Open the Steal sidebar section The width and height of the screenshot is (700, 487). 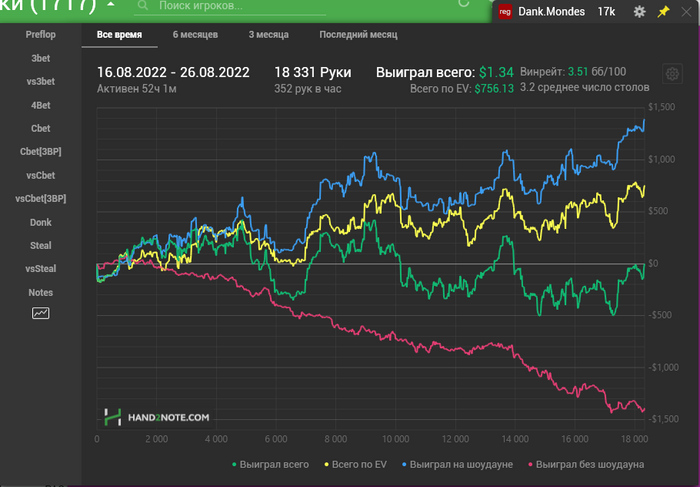[41, 246]
